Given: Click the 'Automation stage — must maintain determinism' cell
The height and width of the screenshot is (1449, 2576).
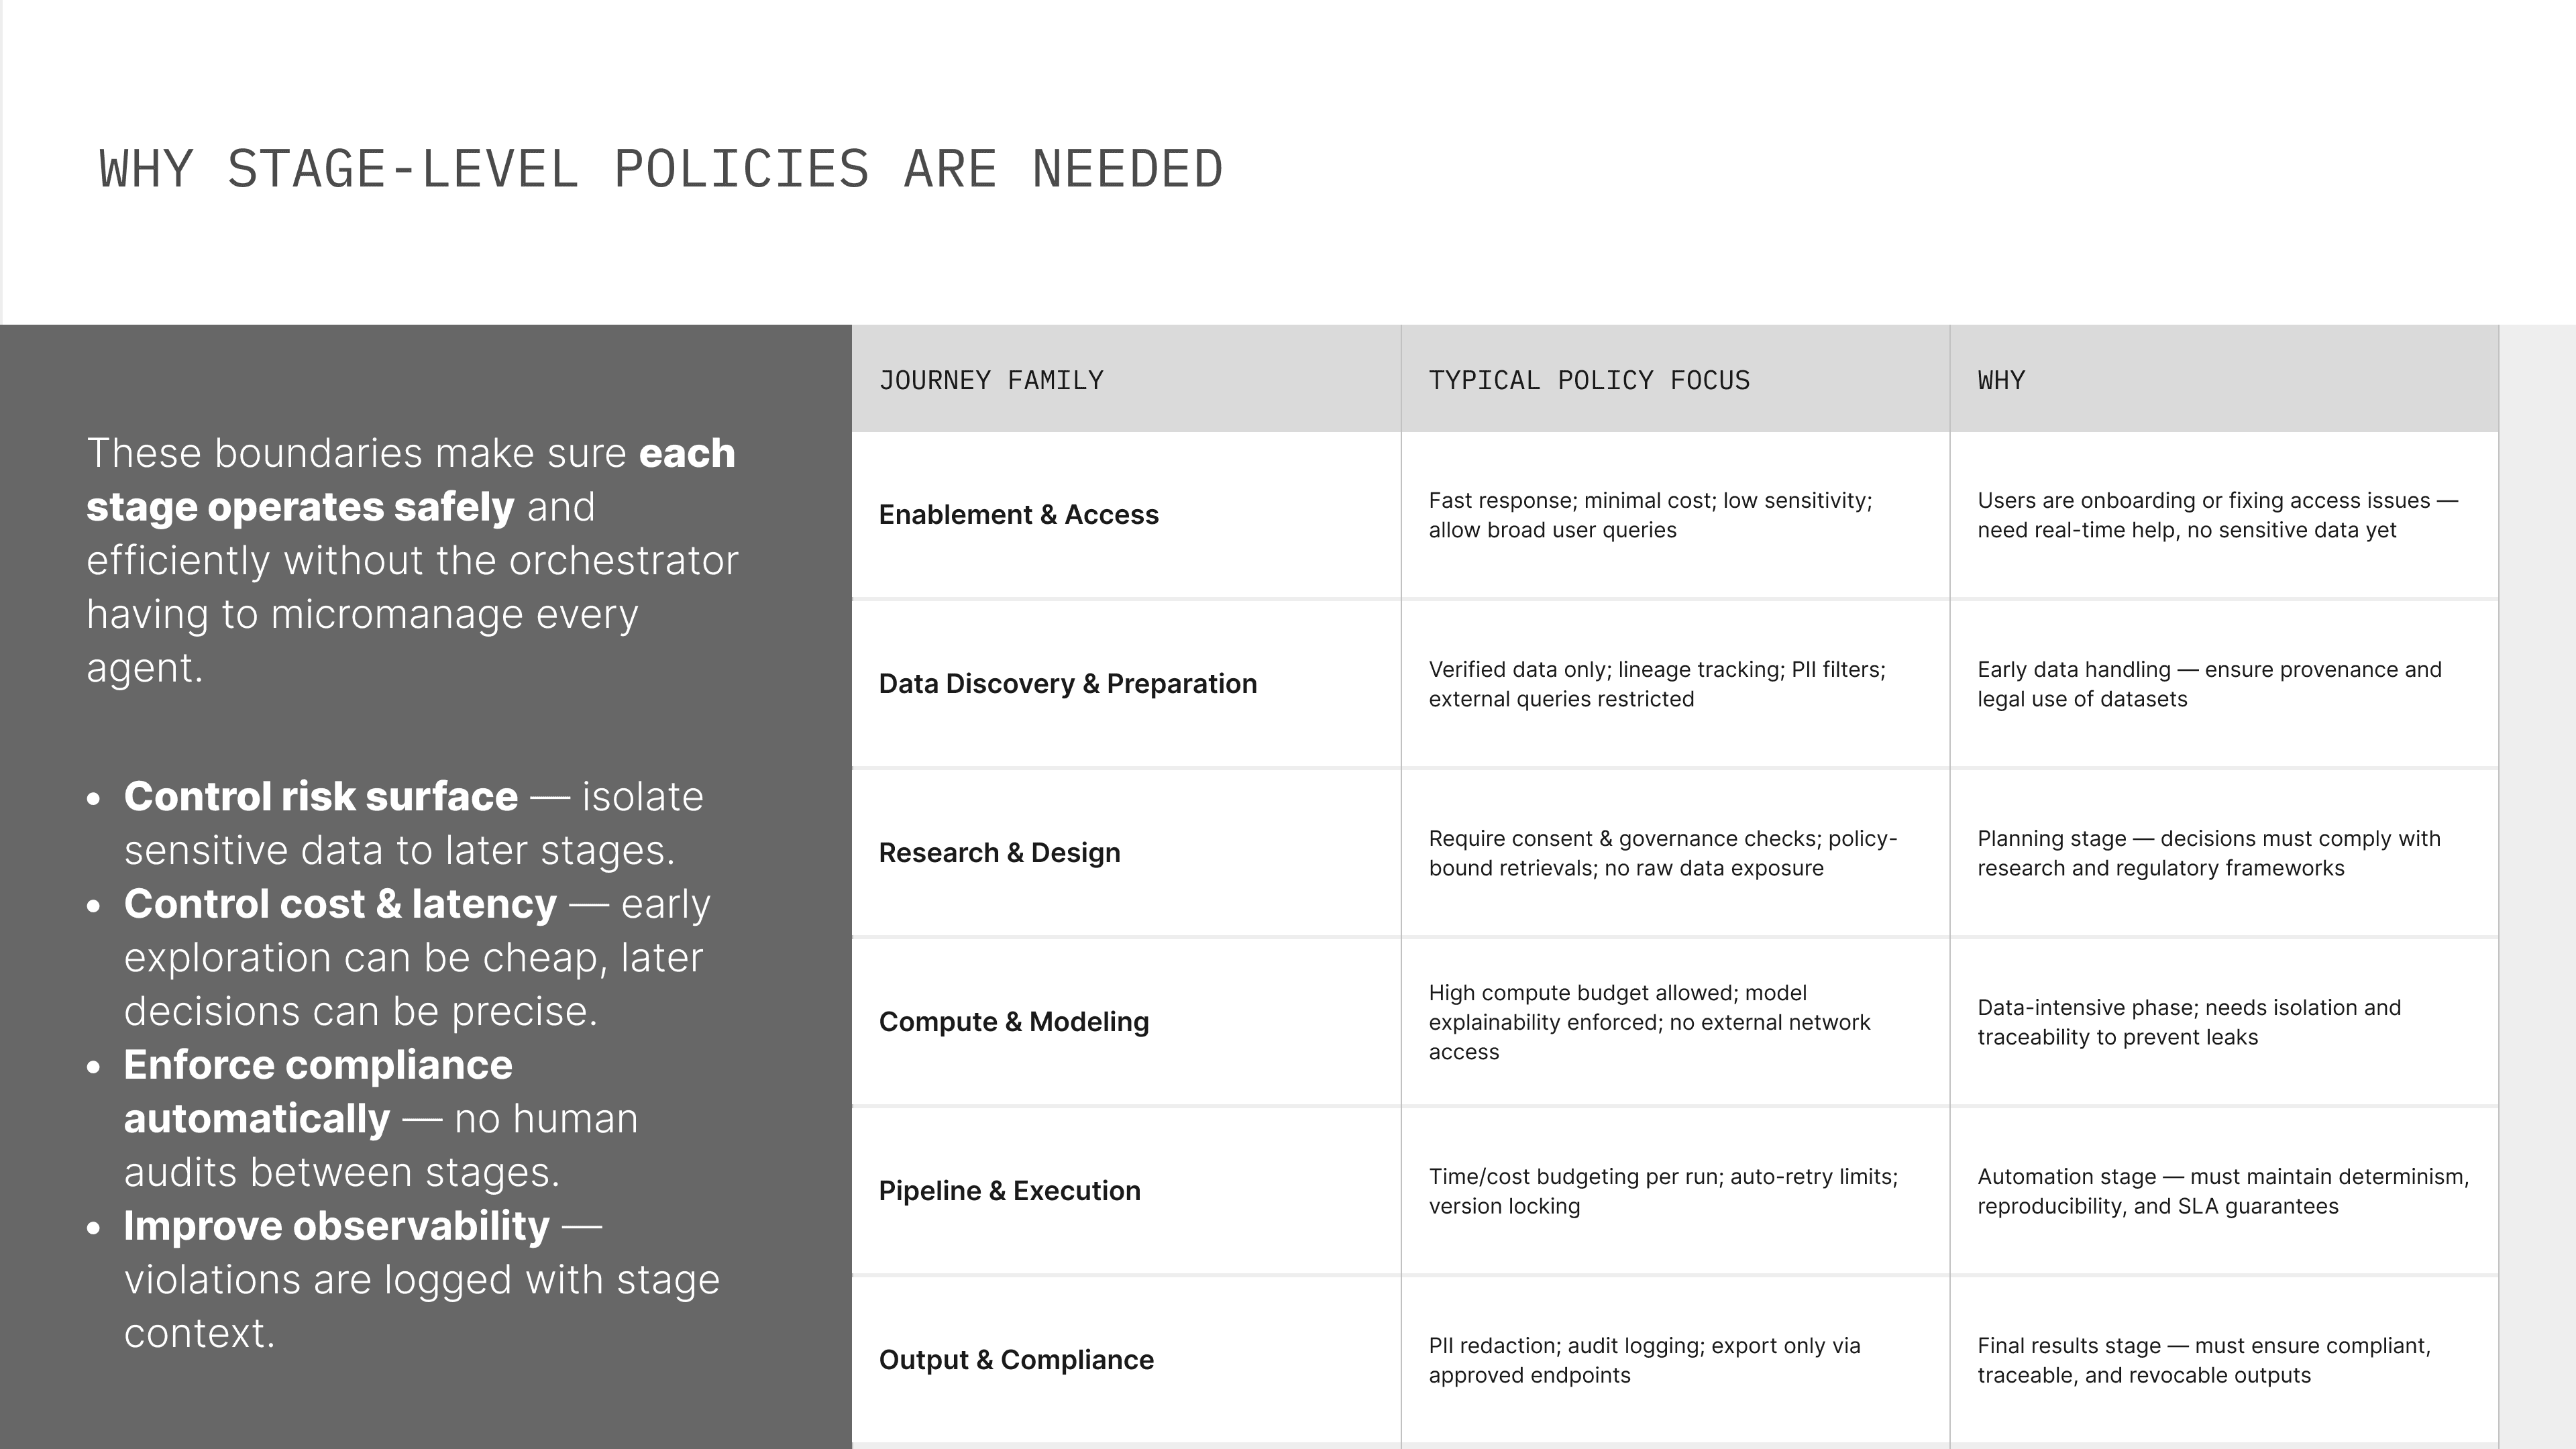Looking at the screenshot, I should point(2222,1191).
